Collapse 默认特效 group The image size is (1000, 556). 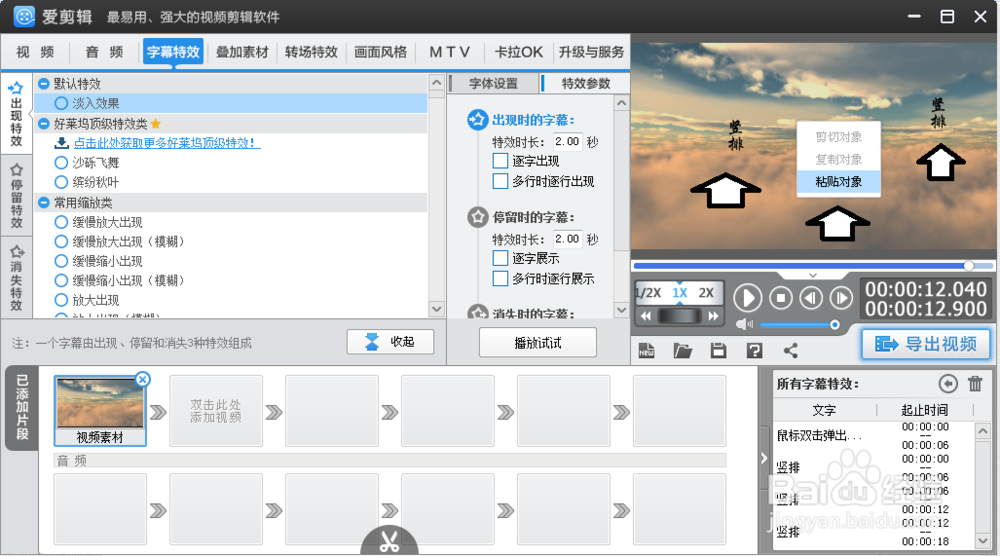[x=43, y=84]
